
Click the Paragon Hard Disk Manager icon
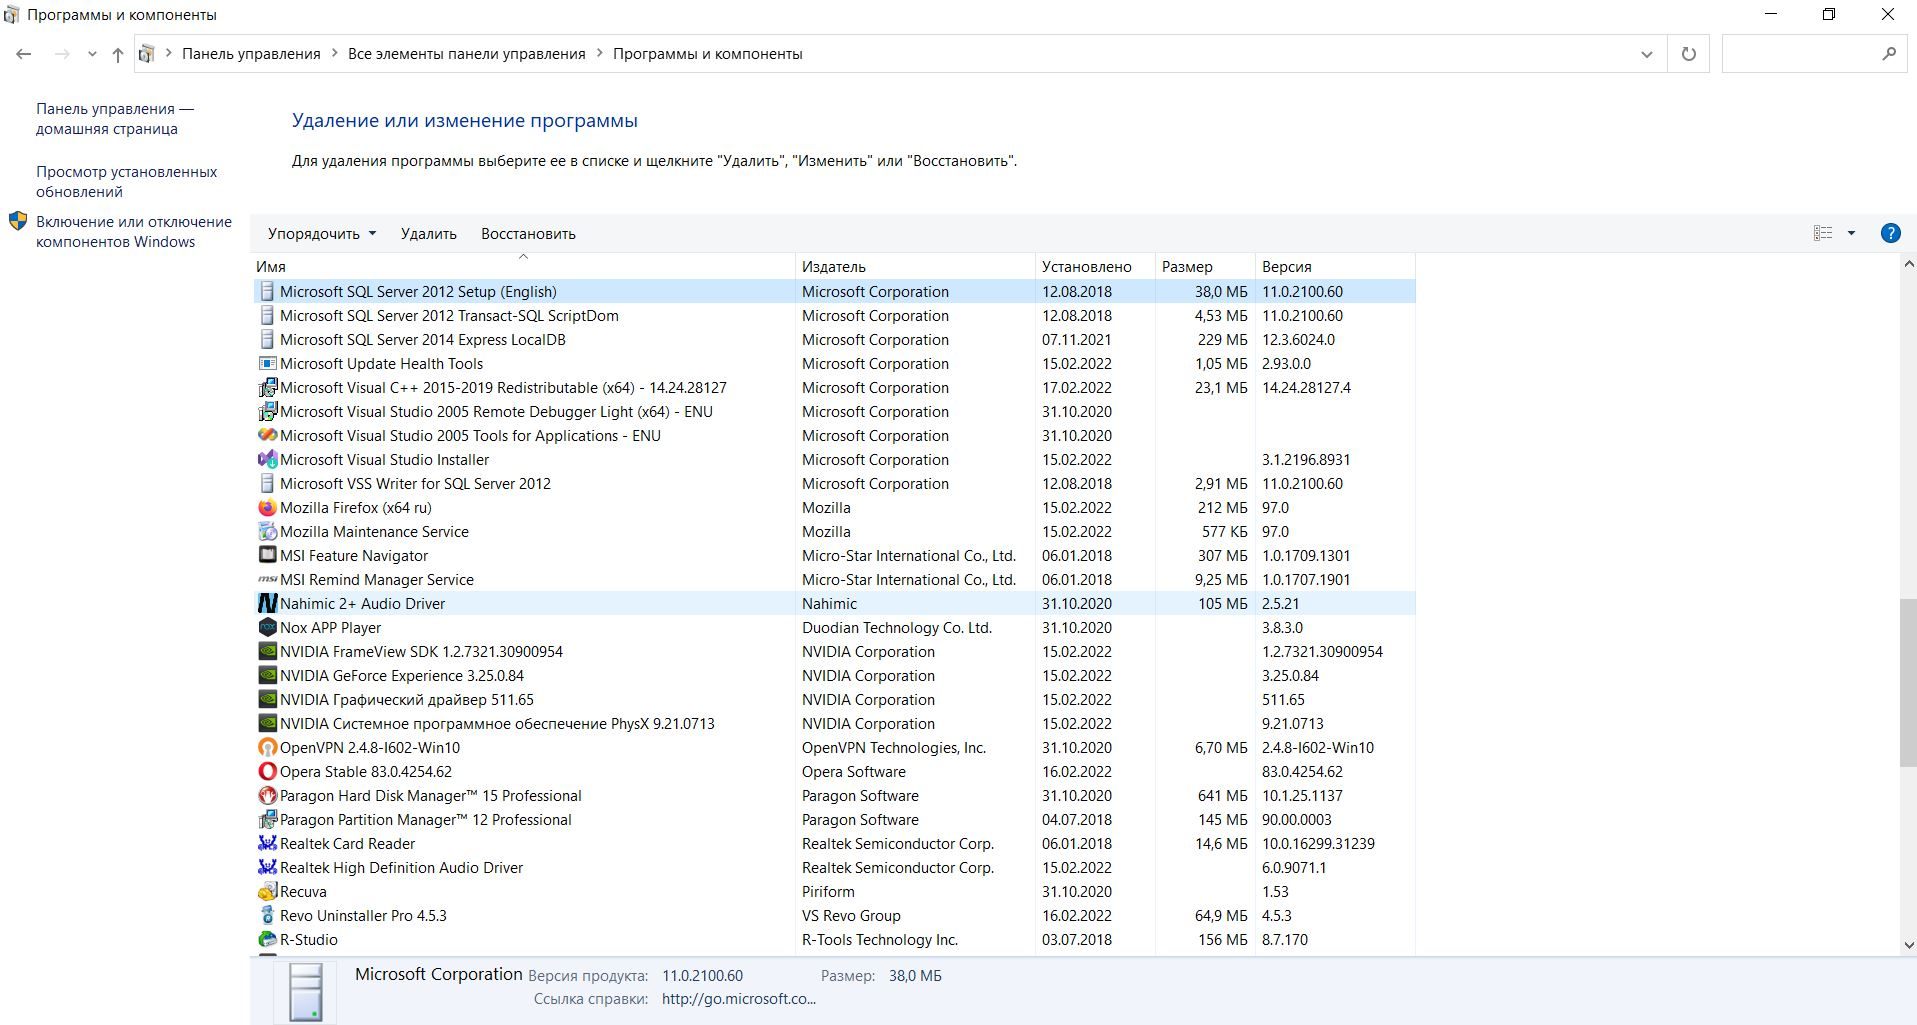click(x=267, y=796)
